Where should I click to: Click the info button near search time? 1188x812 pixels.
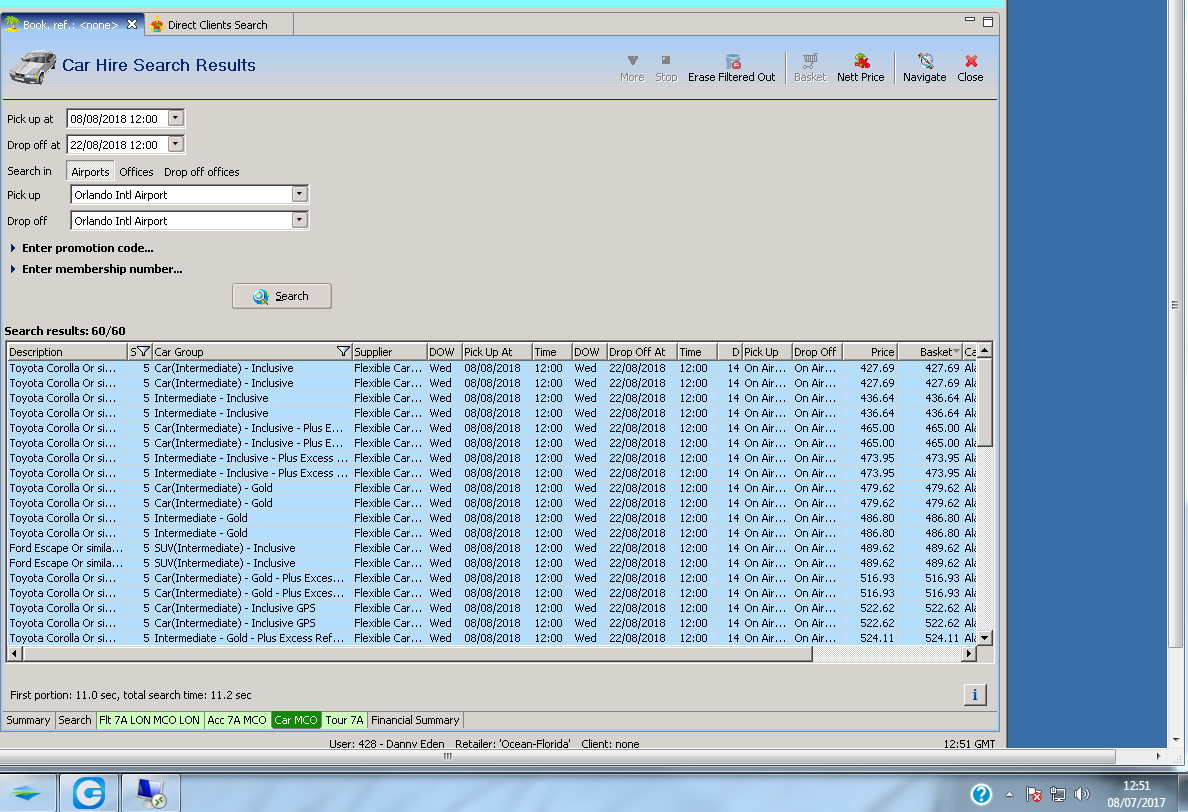tap(975, 695)
